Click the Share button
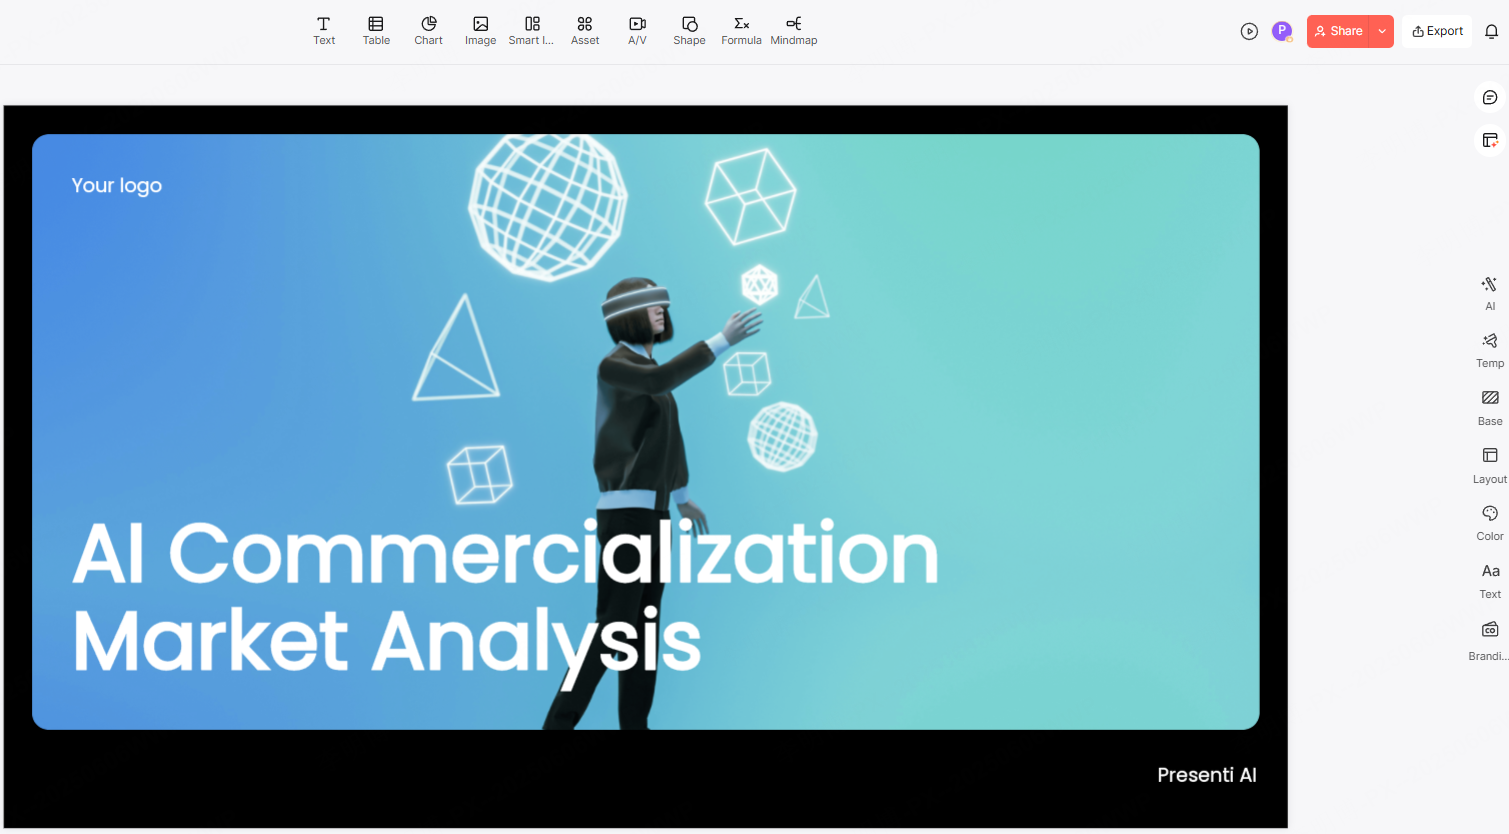1509x834 pixels. tap(1338, 31)
